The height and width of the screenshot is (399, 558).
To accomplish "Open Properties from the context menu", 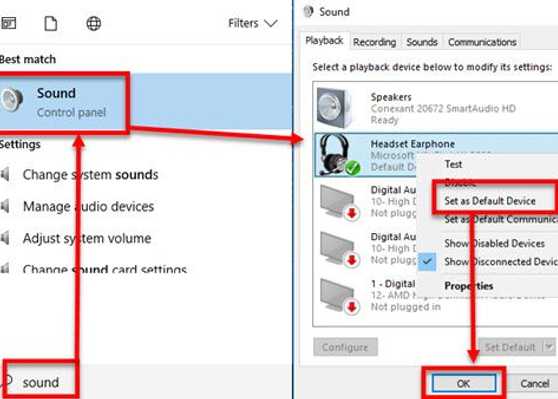I will point(469,286).
